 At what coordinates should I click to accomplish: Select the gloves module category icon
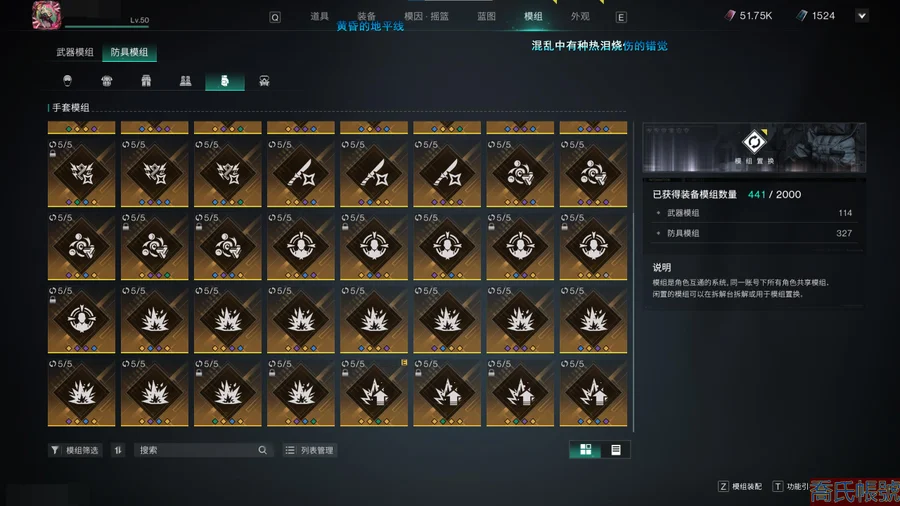pos(225,81)
